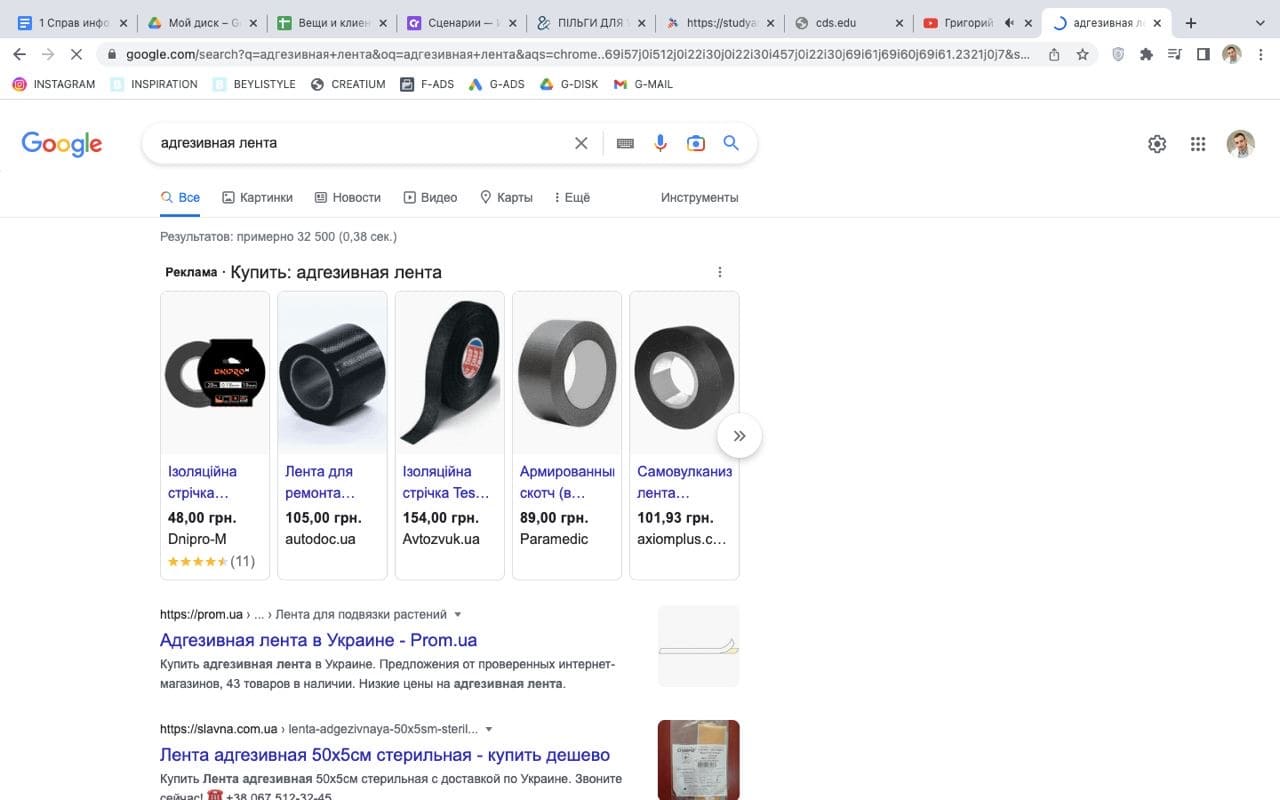Switch to the Карты search tab
This screenshot has width=1280, height=800.
506,197
